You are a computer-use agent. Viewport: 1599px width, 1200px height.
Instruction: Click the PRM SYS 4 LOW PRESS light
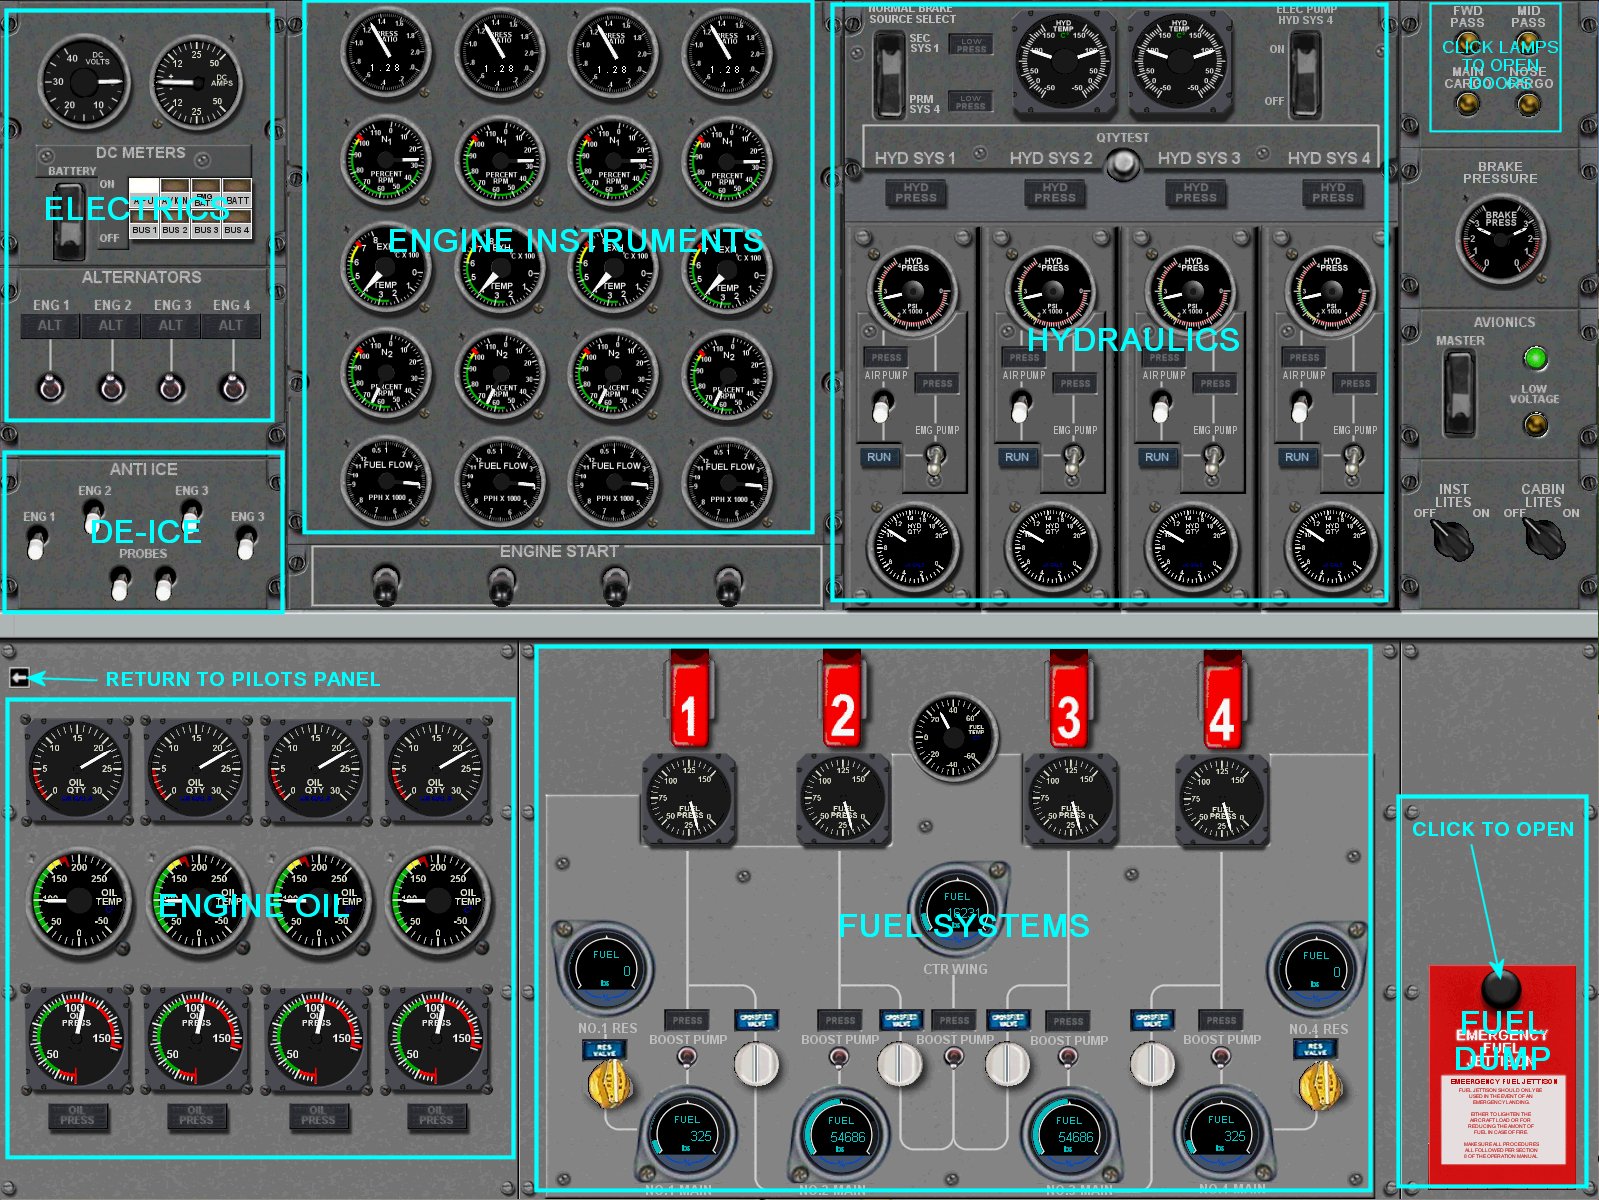[x=971, y=101]
